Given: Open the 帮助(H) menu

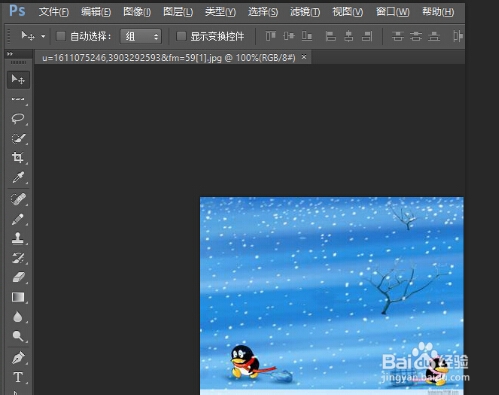Looking at the screenshot, I should tap(438, 12).
